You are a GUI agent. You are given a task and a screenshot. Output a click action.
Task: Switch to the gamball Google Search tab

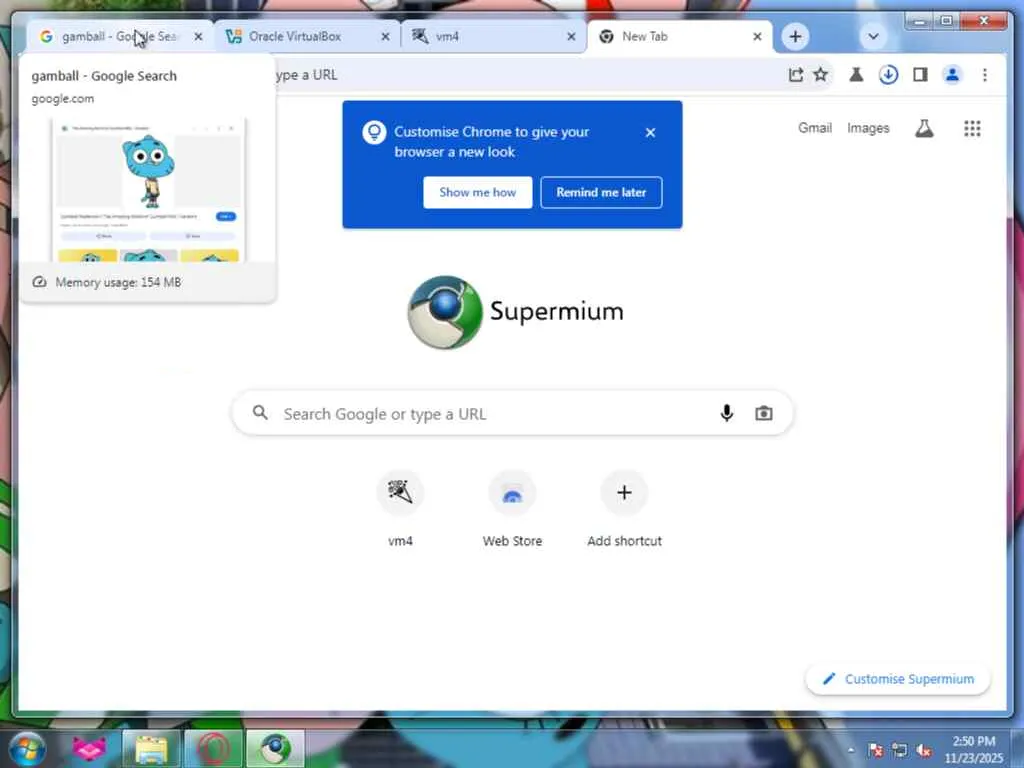pos(119,37)
